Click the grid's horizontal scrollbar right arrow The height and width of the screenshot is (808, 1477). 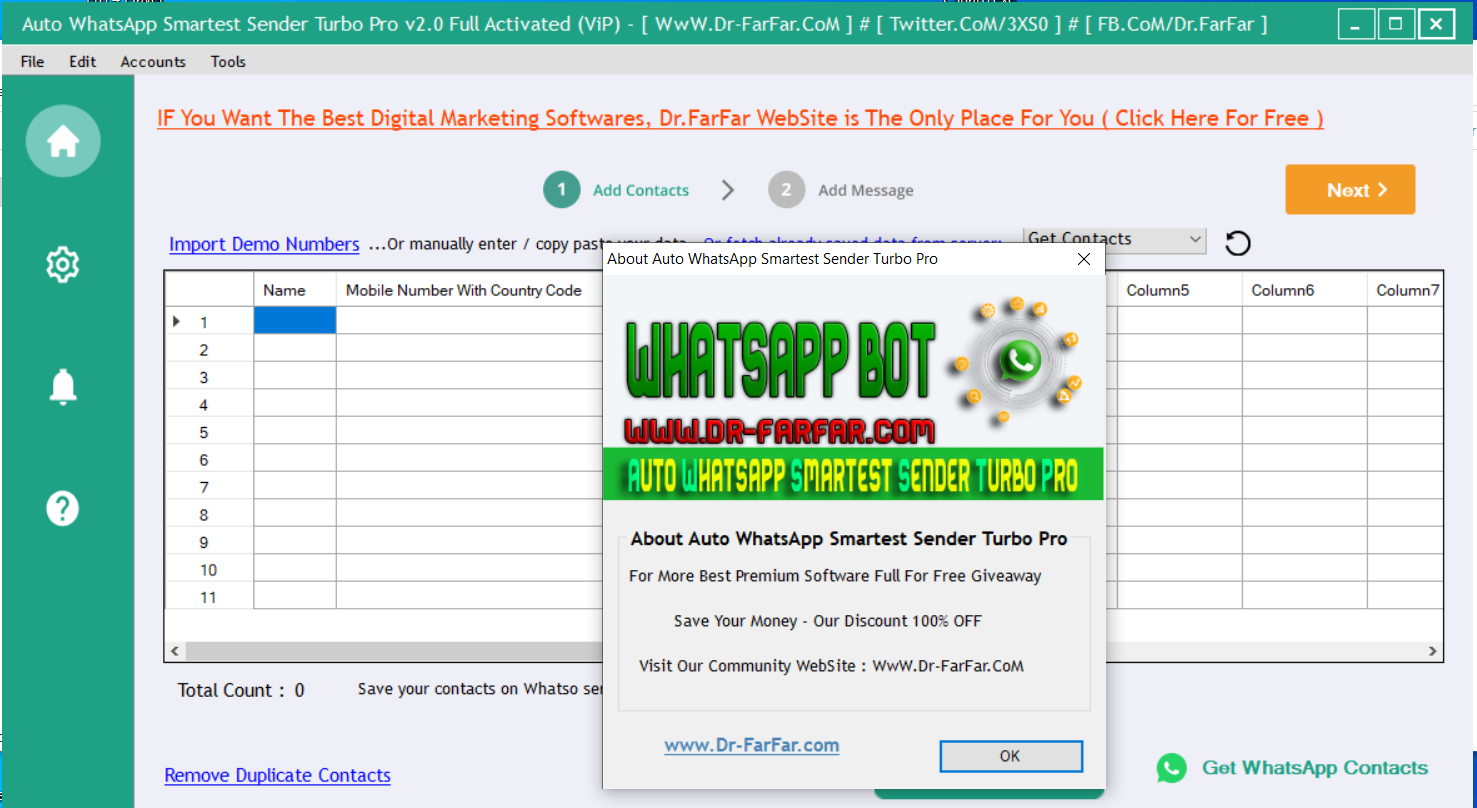[1433, 651]
